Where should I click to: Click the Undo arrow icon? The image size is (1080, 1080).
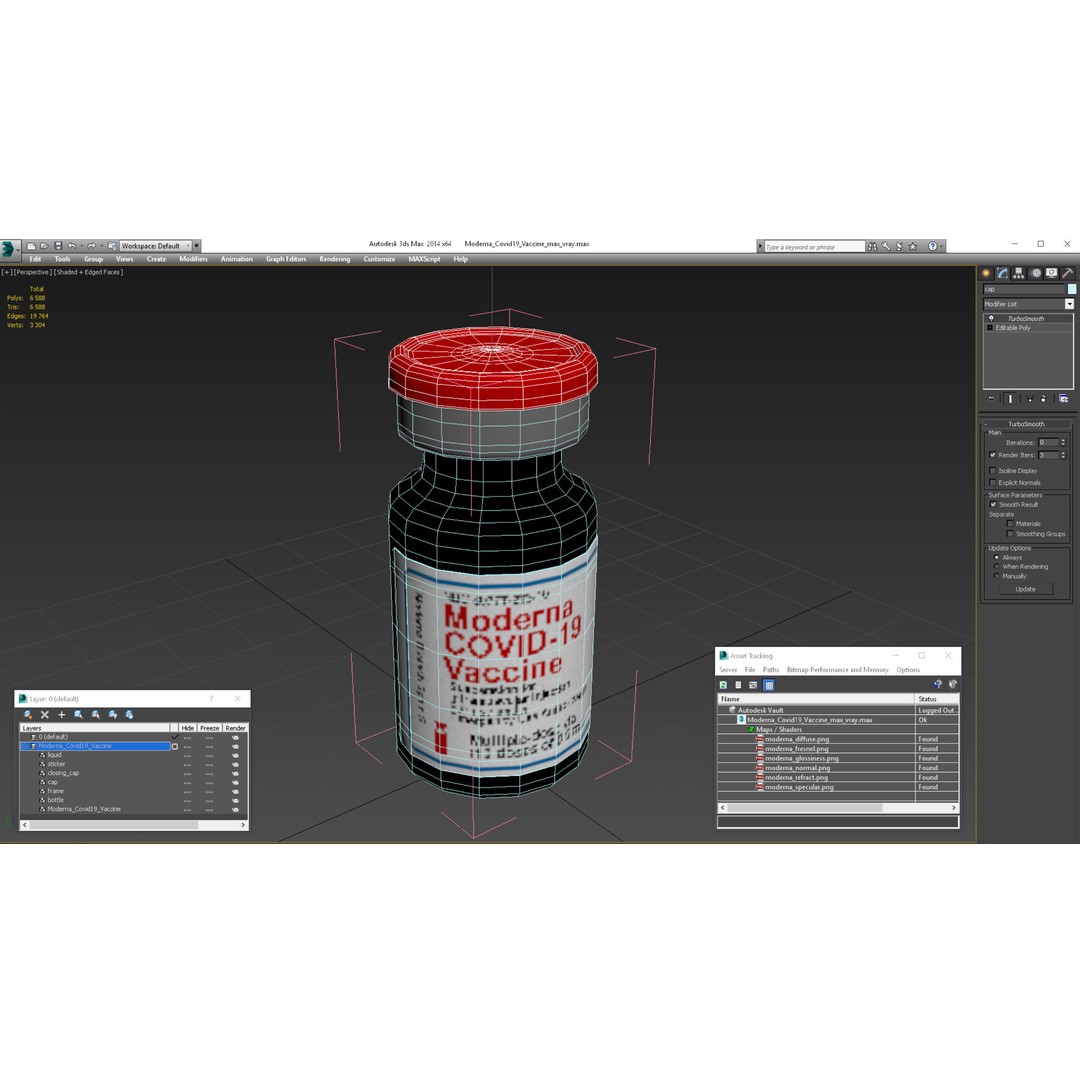click(72, 246)
